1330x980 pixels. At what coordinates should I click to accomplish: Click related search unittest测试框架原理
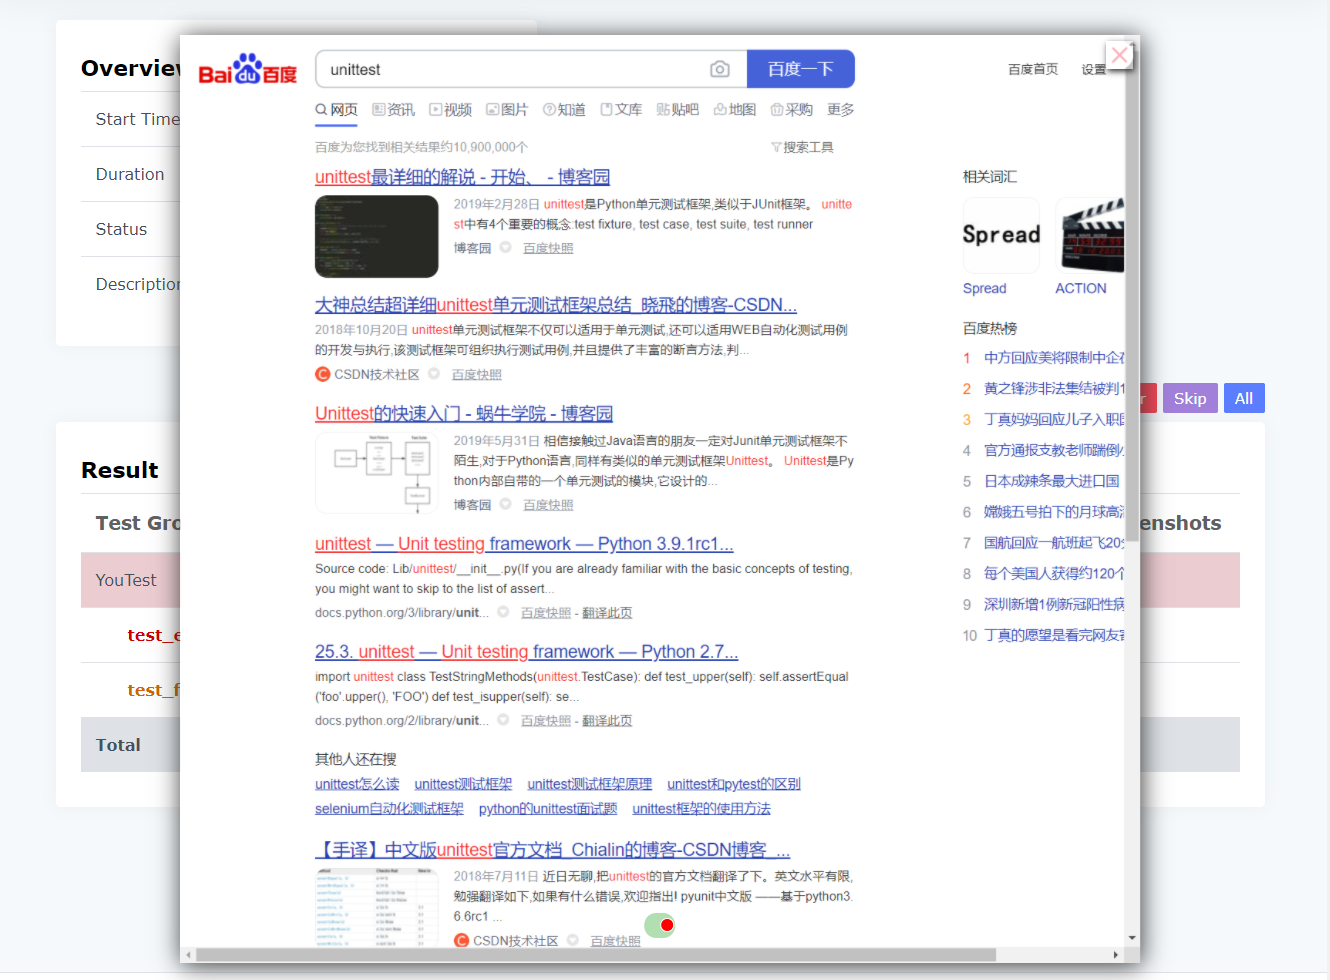(590, 784)
